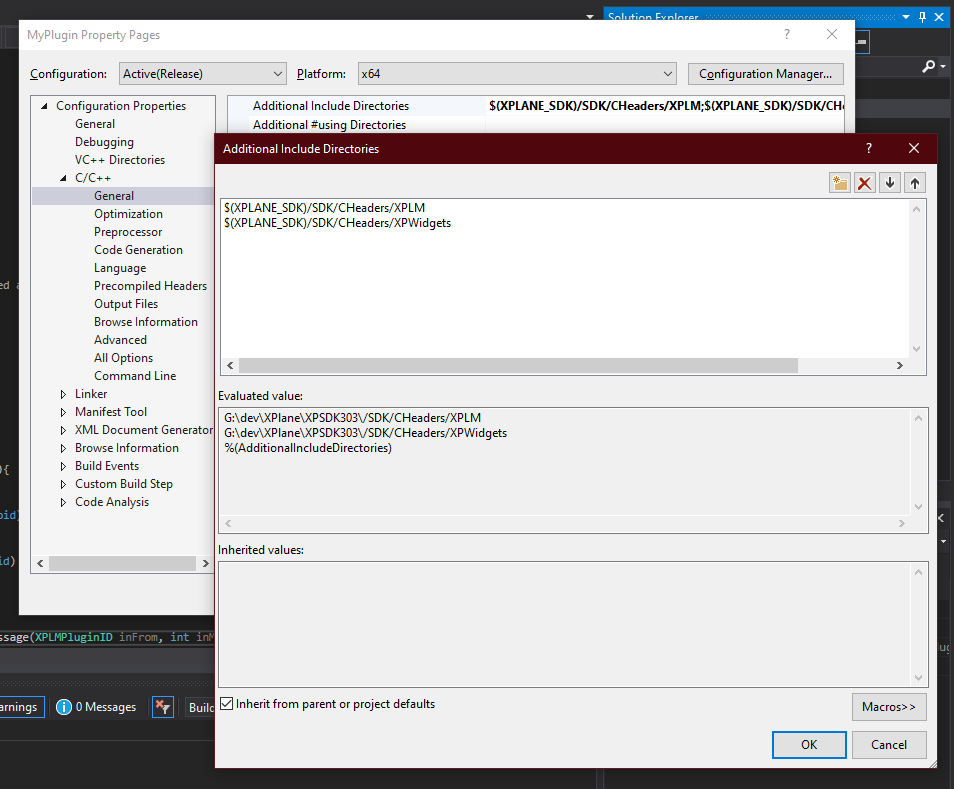
Task: Unpin Solution Explorer via the pin icon
Action: (921, 16)
